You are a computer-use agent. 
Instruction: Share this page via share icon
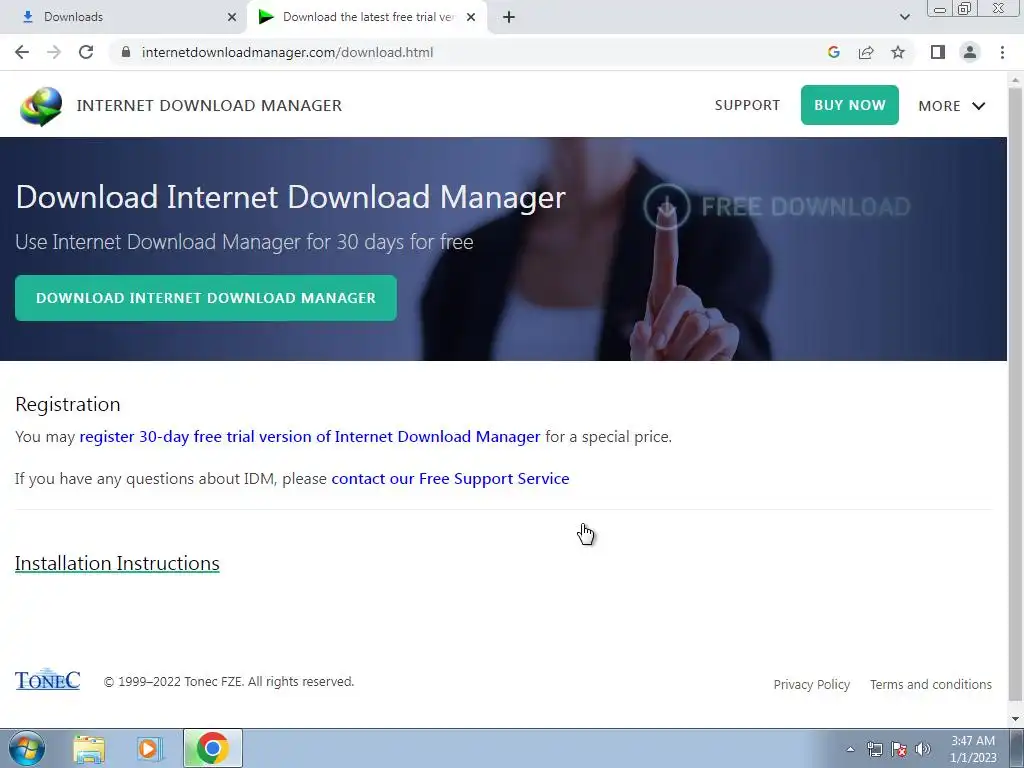point(866,52)
